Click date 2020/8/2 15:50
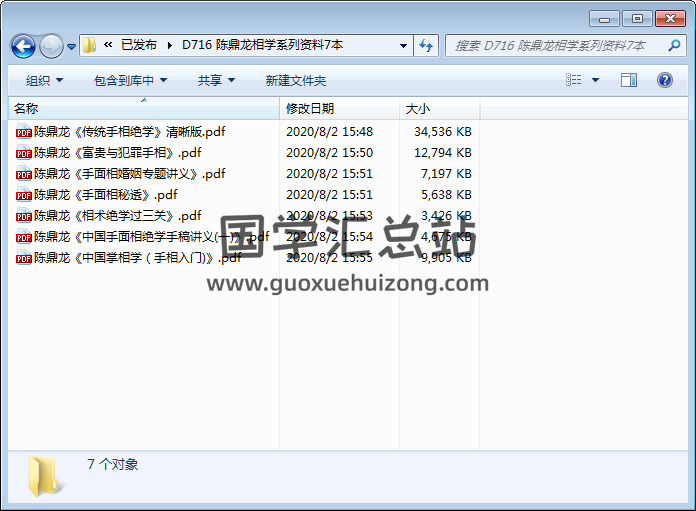This screenshot has width=696, height=511. pos(329,153)
